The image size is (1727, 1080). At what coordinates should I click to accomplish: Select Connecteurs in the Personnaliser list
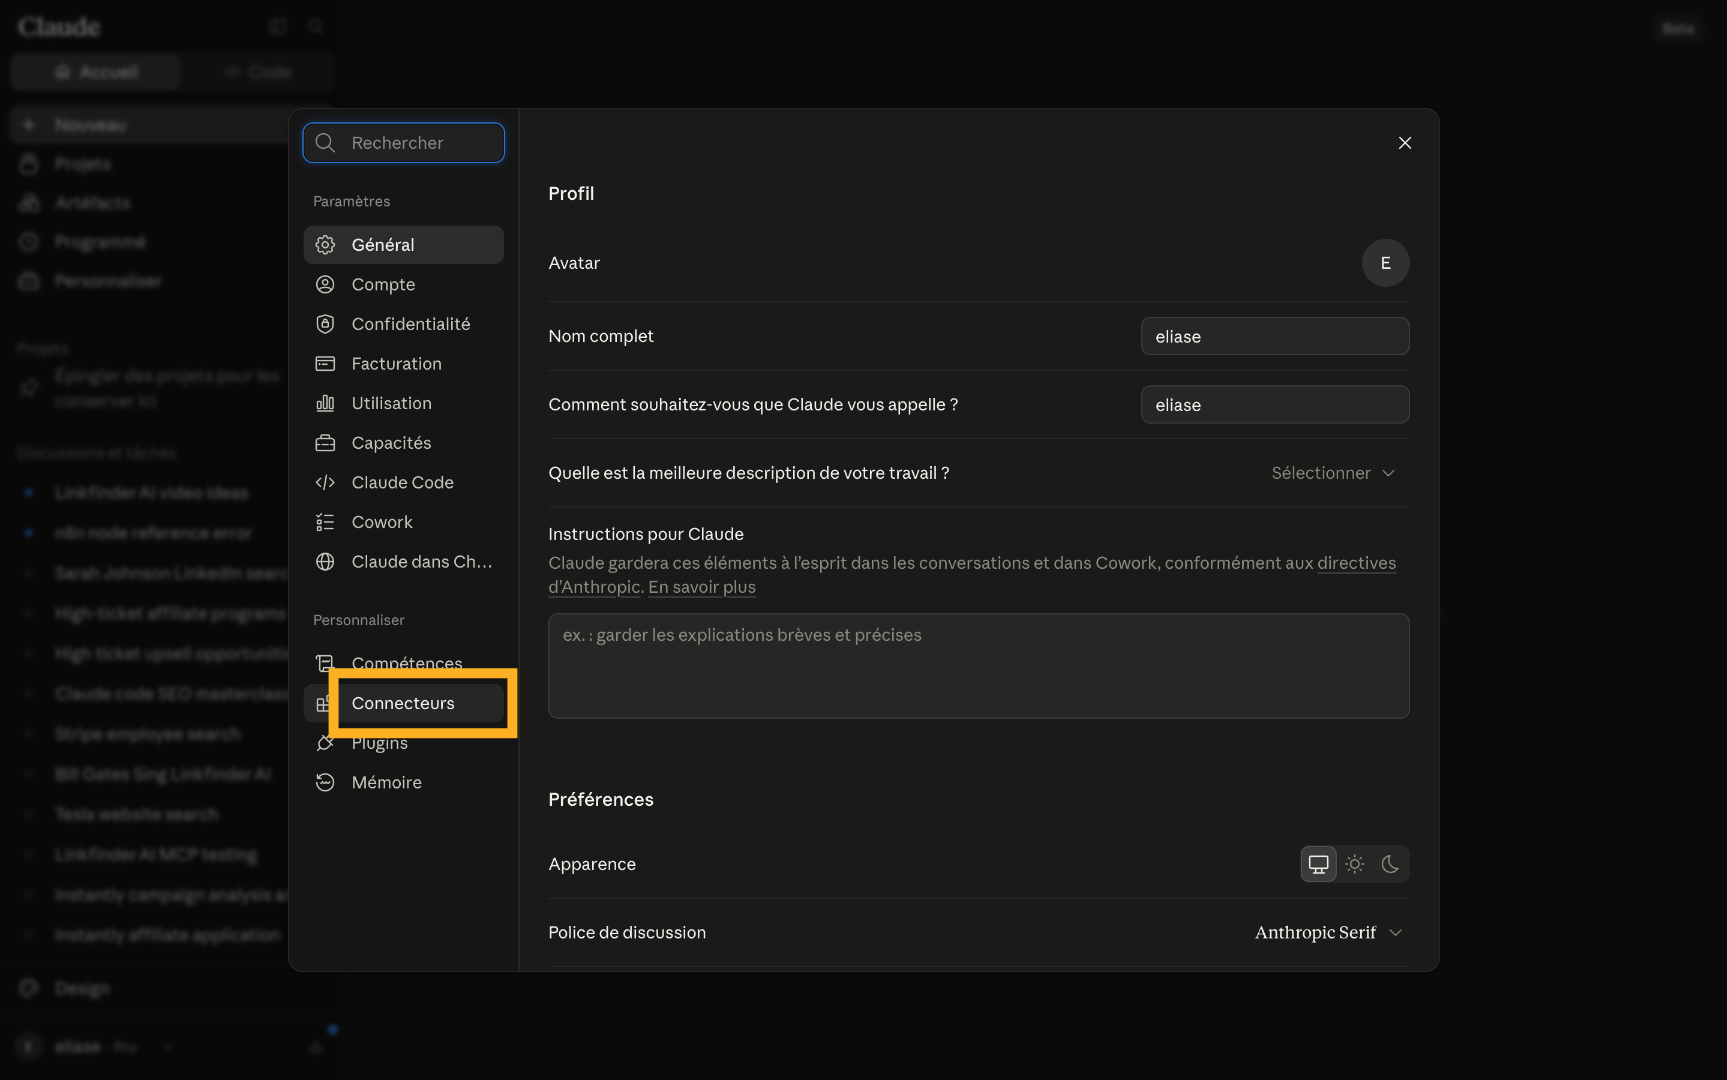pos(403,703)
